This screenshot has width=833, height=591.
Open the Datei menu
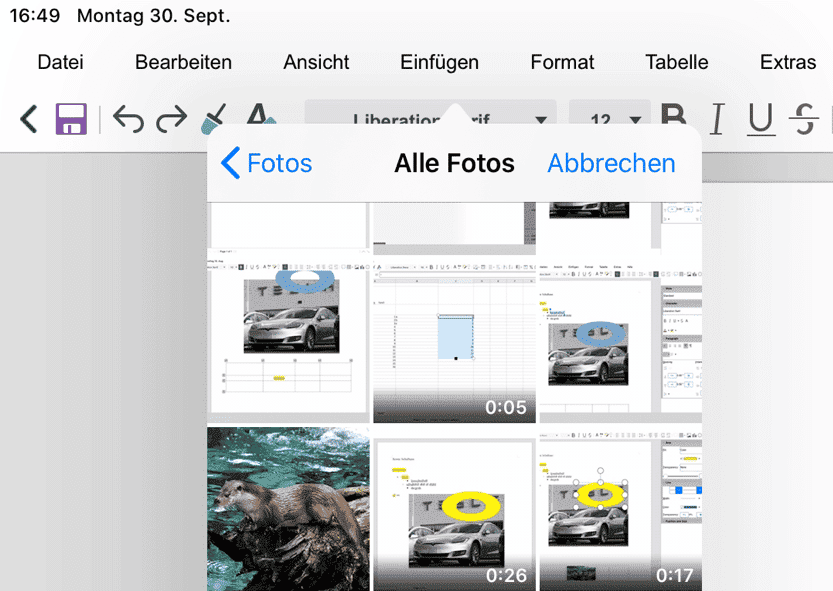click(60, 62)
